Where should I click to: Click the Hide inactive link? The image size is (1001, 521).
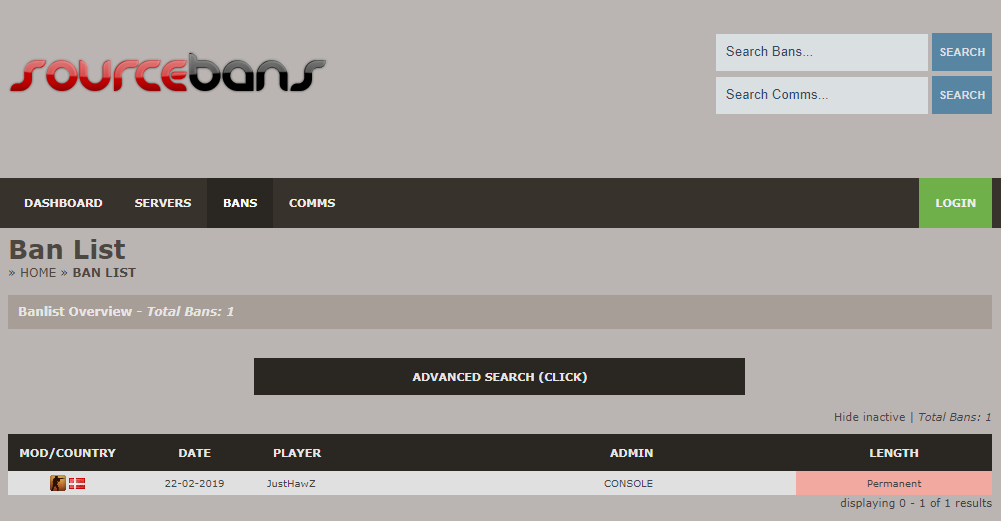(x=869, y=417)
